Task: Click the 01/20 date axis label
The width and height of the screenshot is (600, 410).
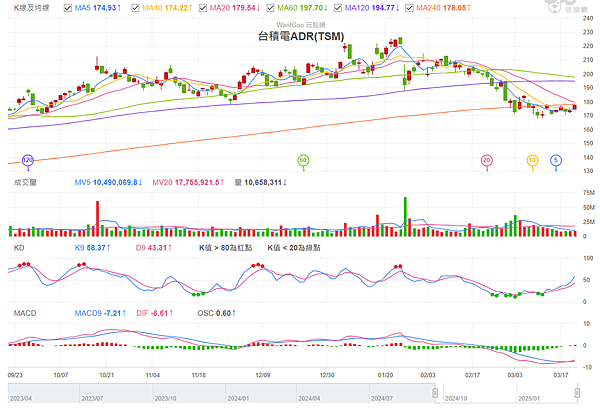Action: (385, 375)
